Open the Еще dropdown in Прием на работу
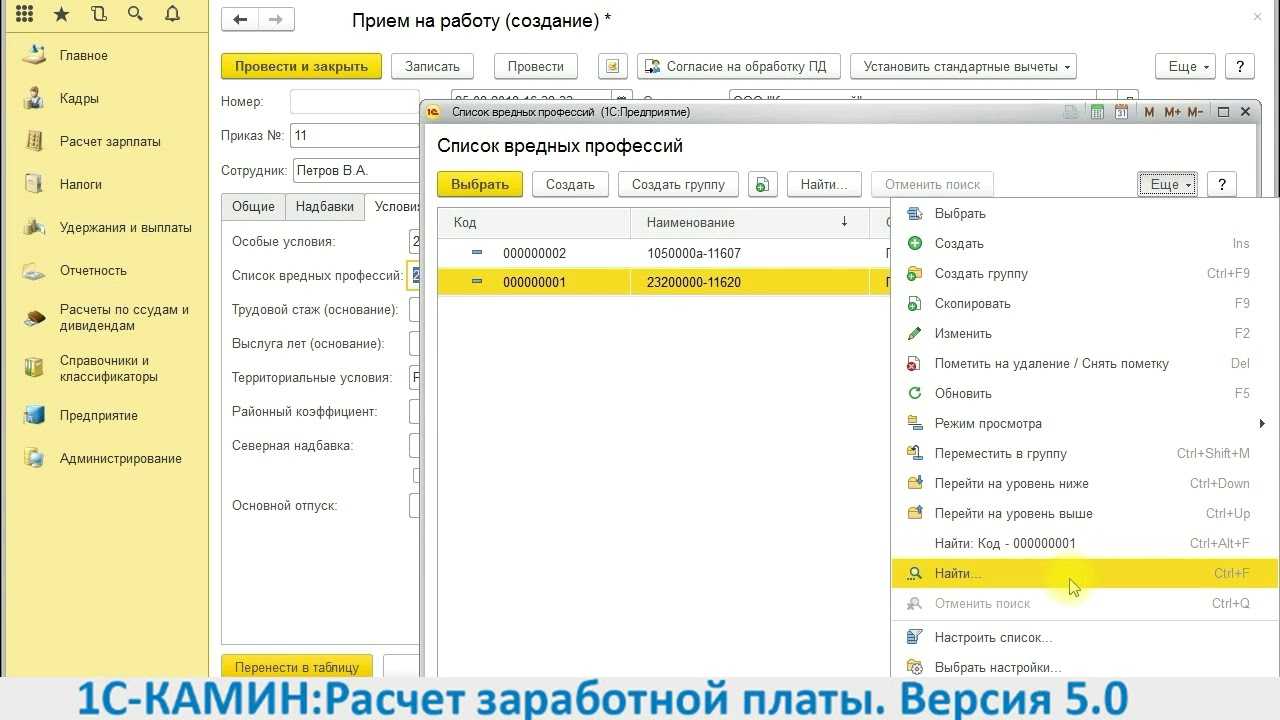 tap(1185, 66)
